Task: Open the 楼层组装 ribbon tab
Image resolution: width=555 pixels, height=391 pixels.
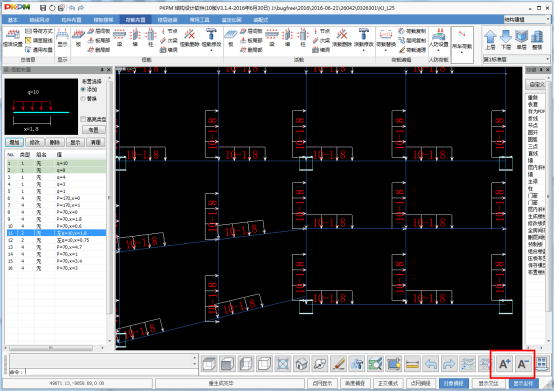Action: pyautogui.click(x=167, y=20)
